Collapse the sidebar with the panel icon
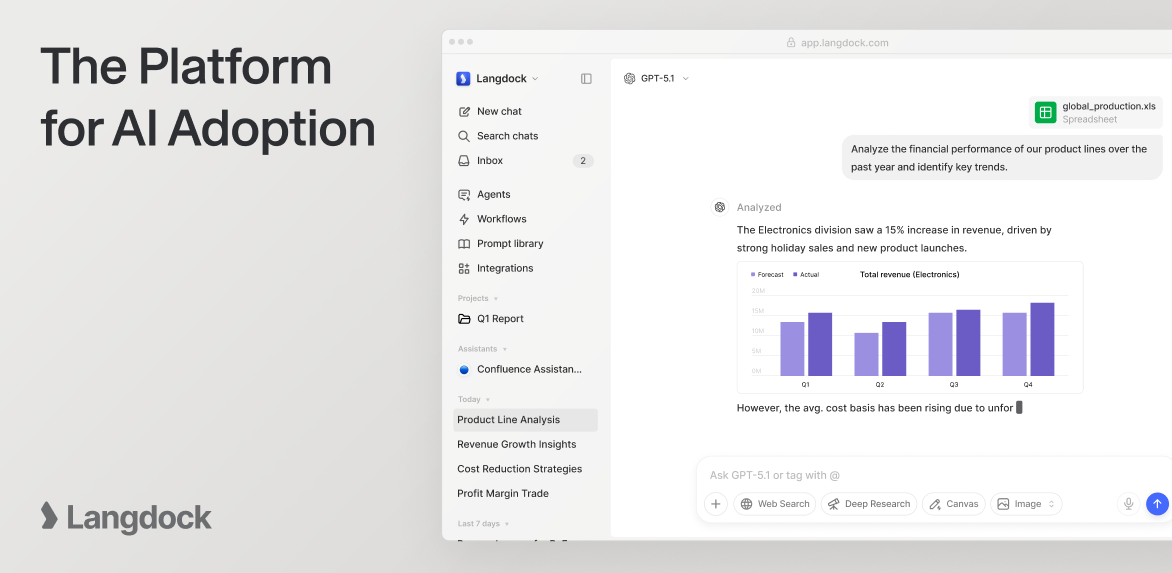 click(586, 78)
